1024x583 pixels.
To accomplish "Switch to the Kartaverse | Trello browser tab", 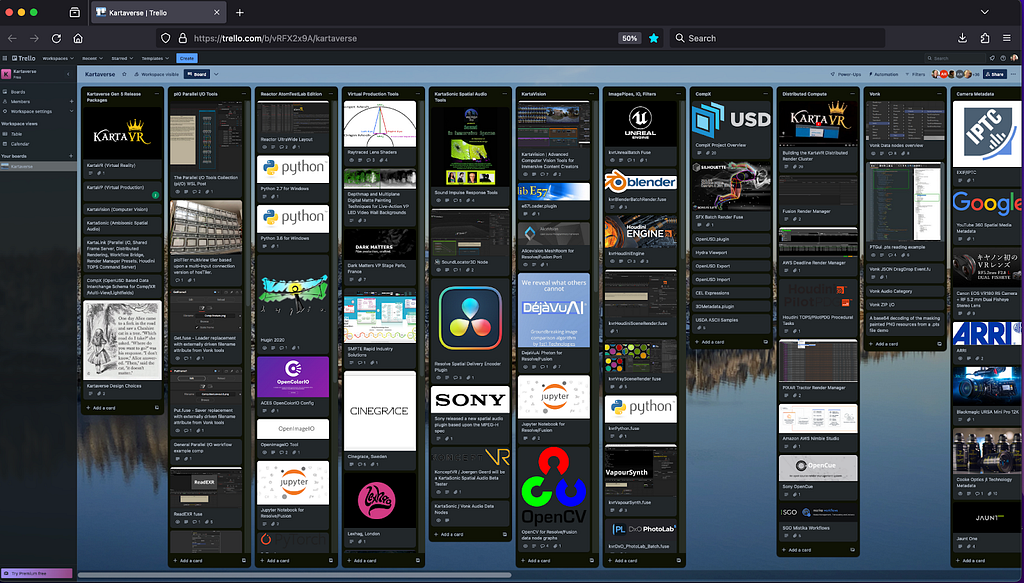I will (157, 12).
